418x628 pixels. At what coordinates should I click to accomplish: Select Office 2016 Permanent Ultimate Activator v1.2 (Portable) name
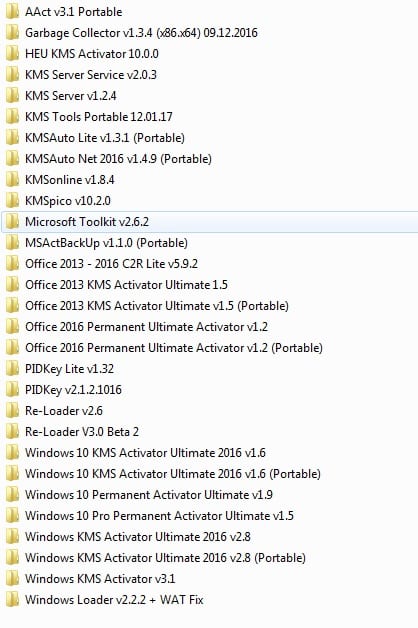point(174,347)
